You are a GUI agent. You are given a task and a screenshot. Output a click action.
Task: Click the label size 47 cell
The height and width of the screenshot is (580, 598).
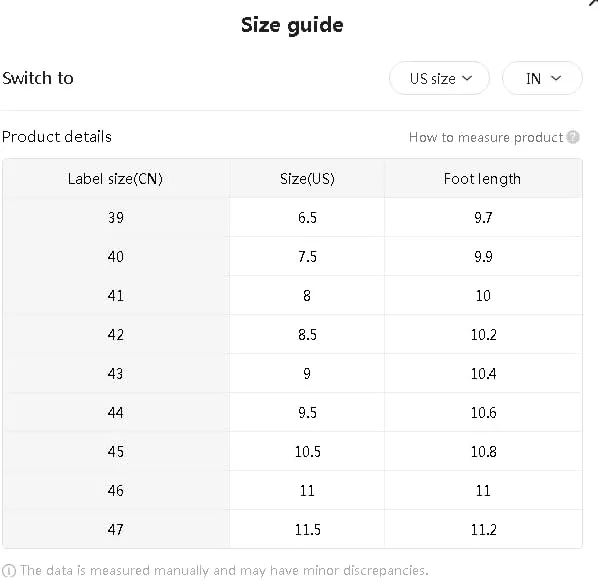tap(116, 529)
